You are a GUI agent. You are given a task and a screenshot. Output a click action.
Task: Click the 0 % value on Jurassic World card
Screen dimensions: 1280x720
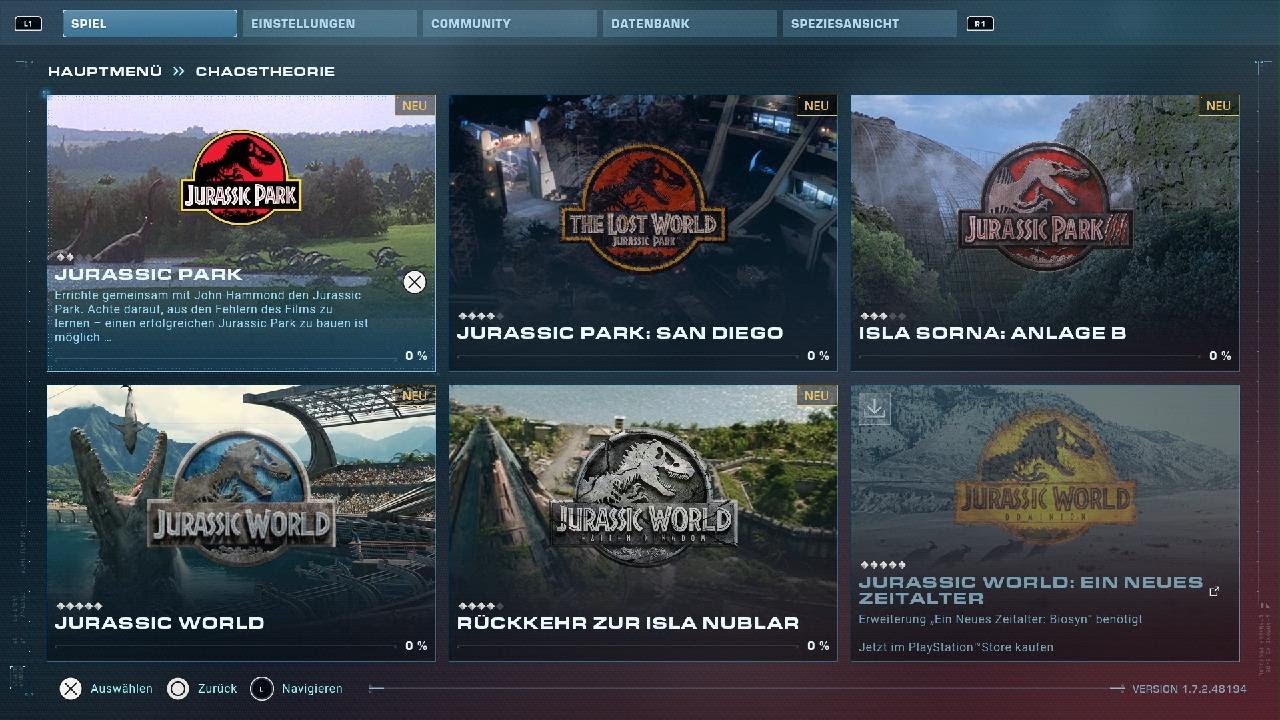[416, 646]
